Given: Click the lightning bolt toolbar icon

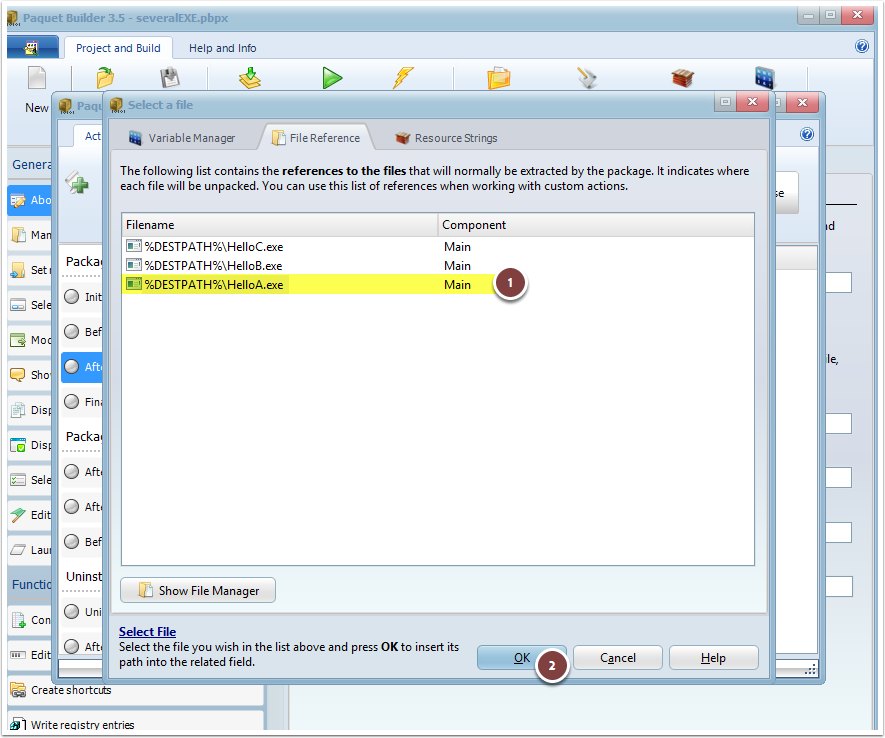Looking at the screenshot, I should pyautogui.click(x=403, y=78).
